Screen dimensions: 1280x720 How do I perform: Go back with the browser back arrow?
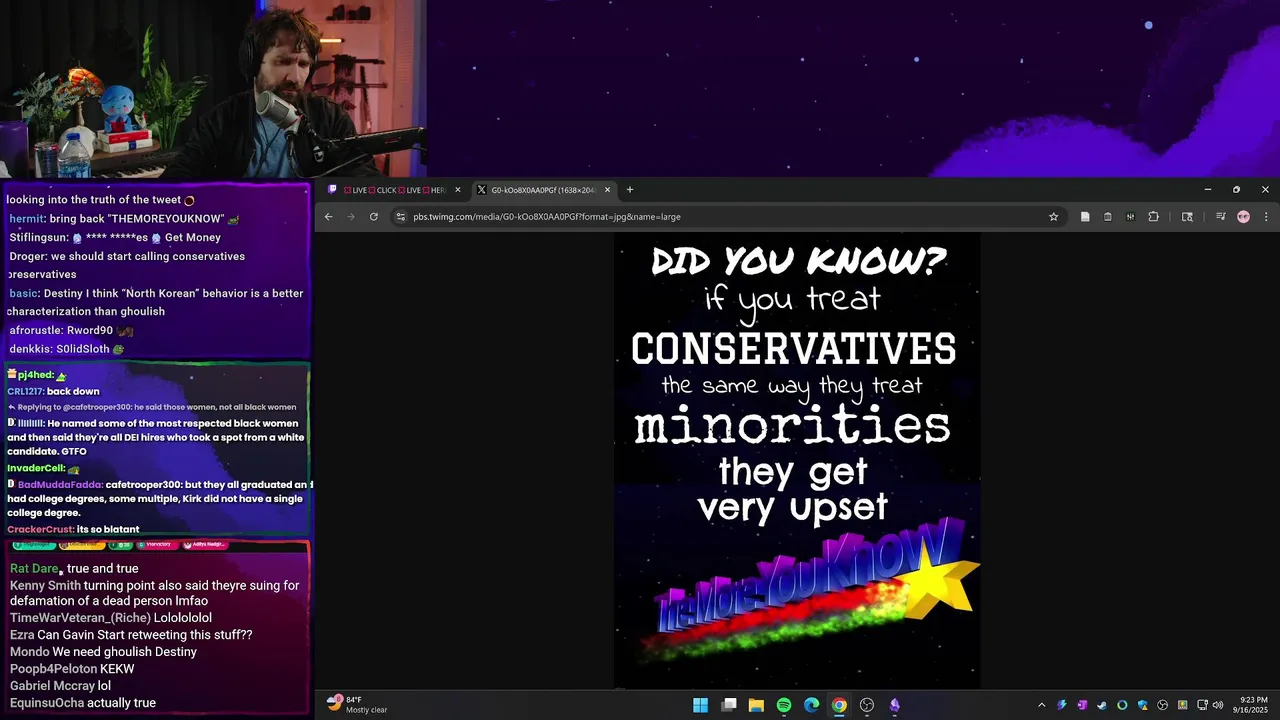click(x=328, y=217)
